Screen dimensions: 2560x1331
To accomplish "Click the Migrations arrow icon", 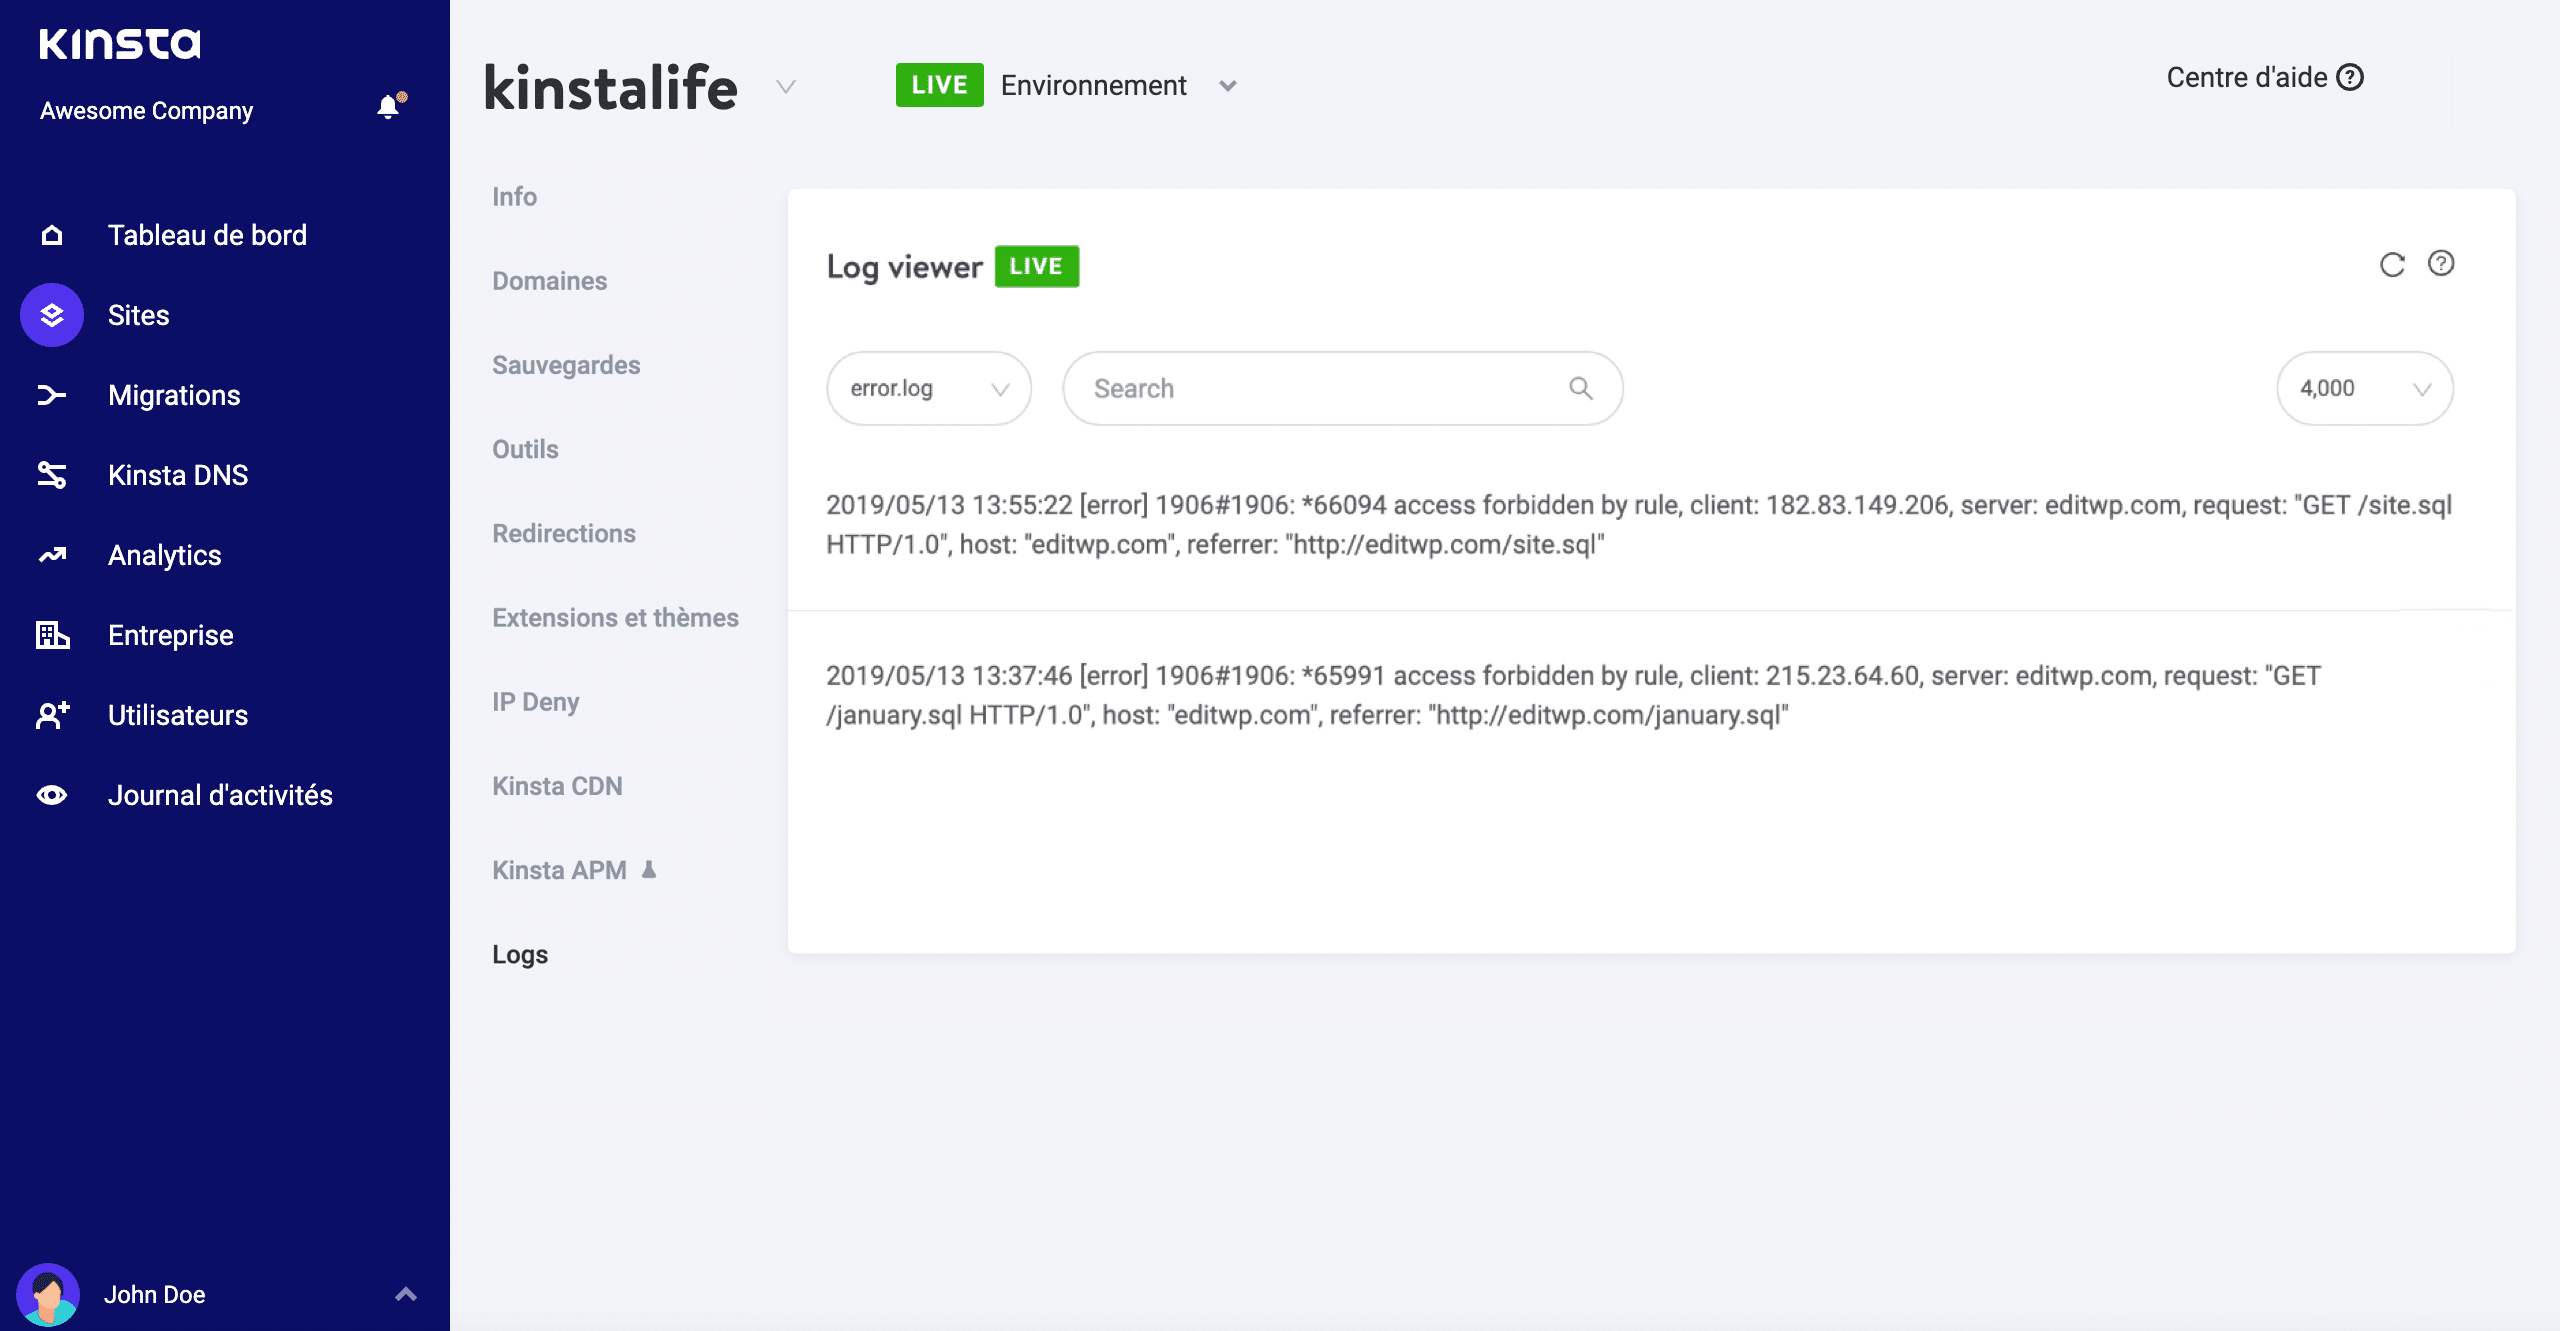I will coord(52,395).
